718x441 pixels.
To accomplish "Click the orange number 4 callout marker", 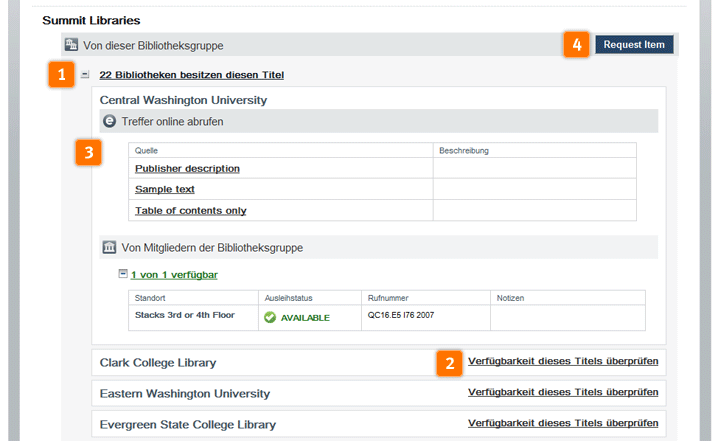I will click(x=576, y=45).
